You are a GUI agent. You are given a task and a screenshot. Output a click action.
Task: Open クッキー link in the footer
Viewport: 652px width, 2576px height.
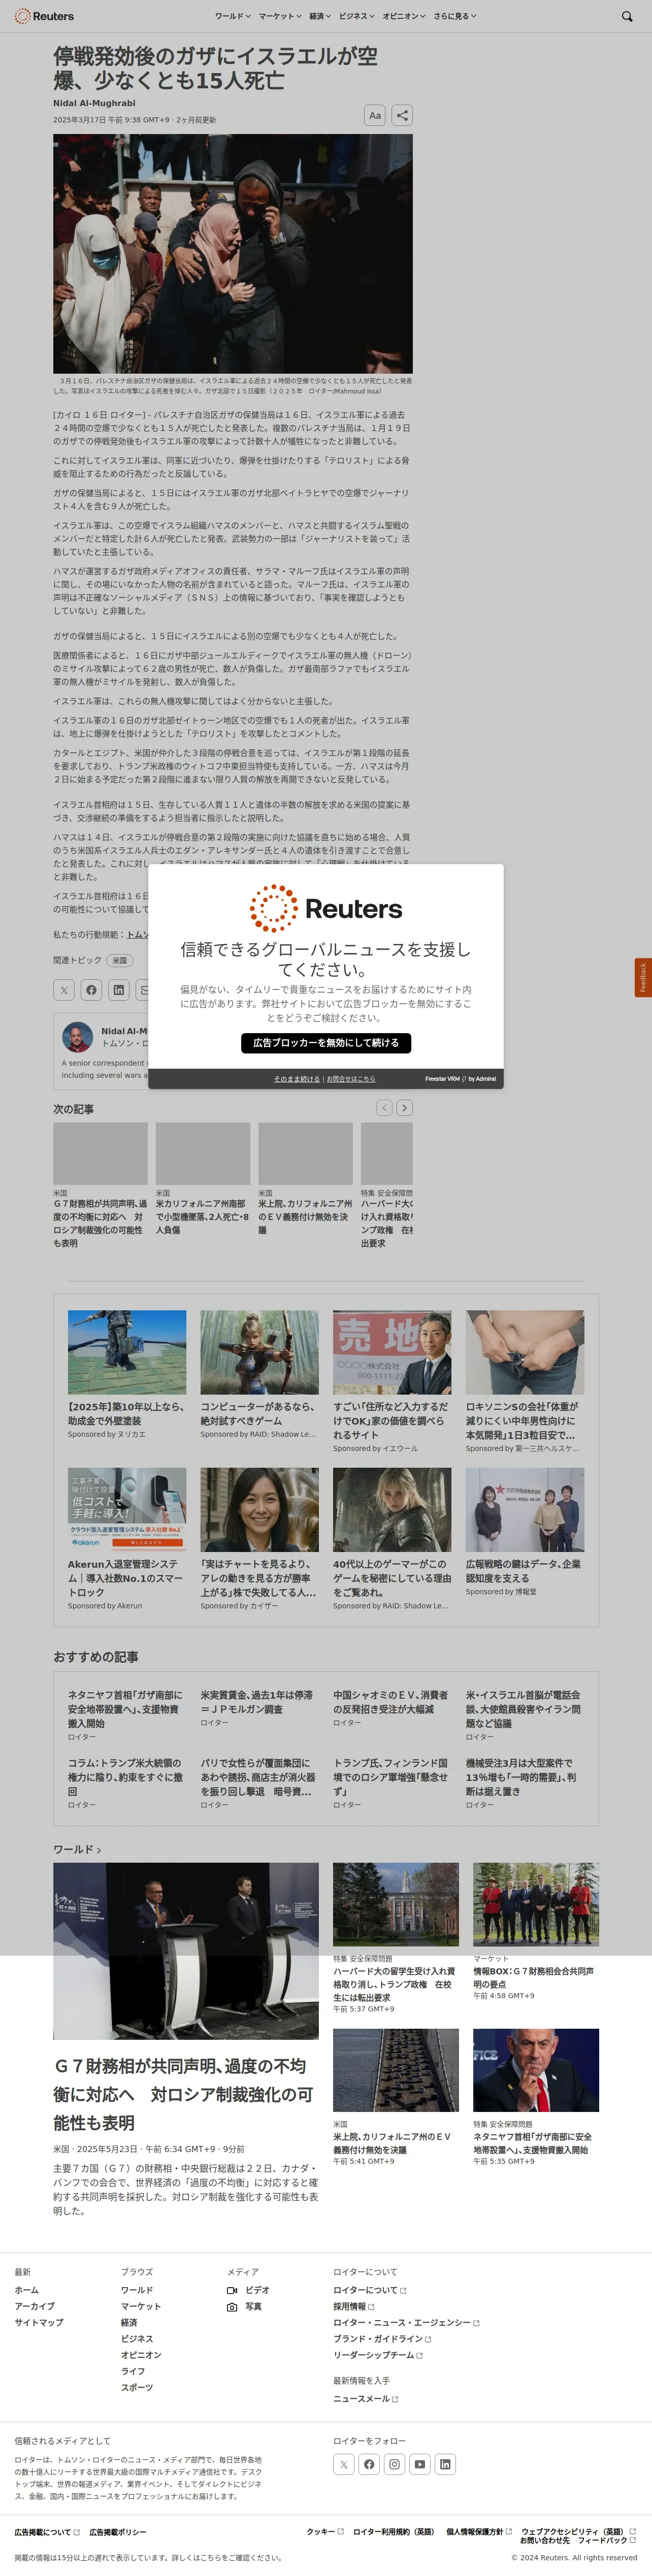click(x=325, y=2531)
